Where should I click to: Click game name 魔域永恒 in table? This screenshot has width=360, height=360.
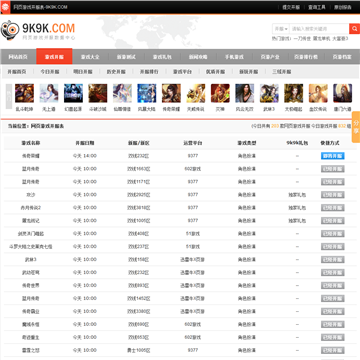tap(30, 324)
